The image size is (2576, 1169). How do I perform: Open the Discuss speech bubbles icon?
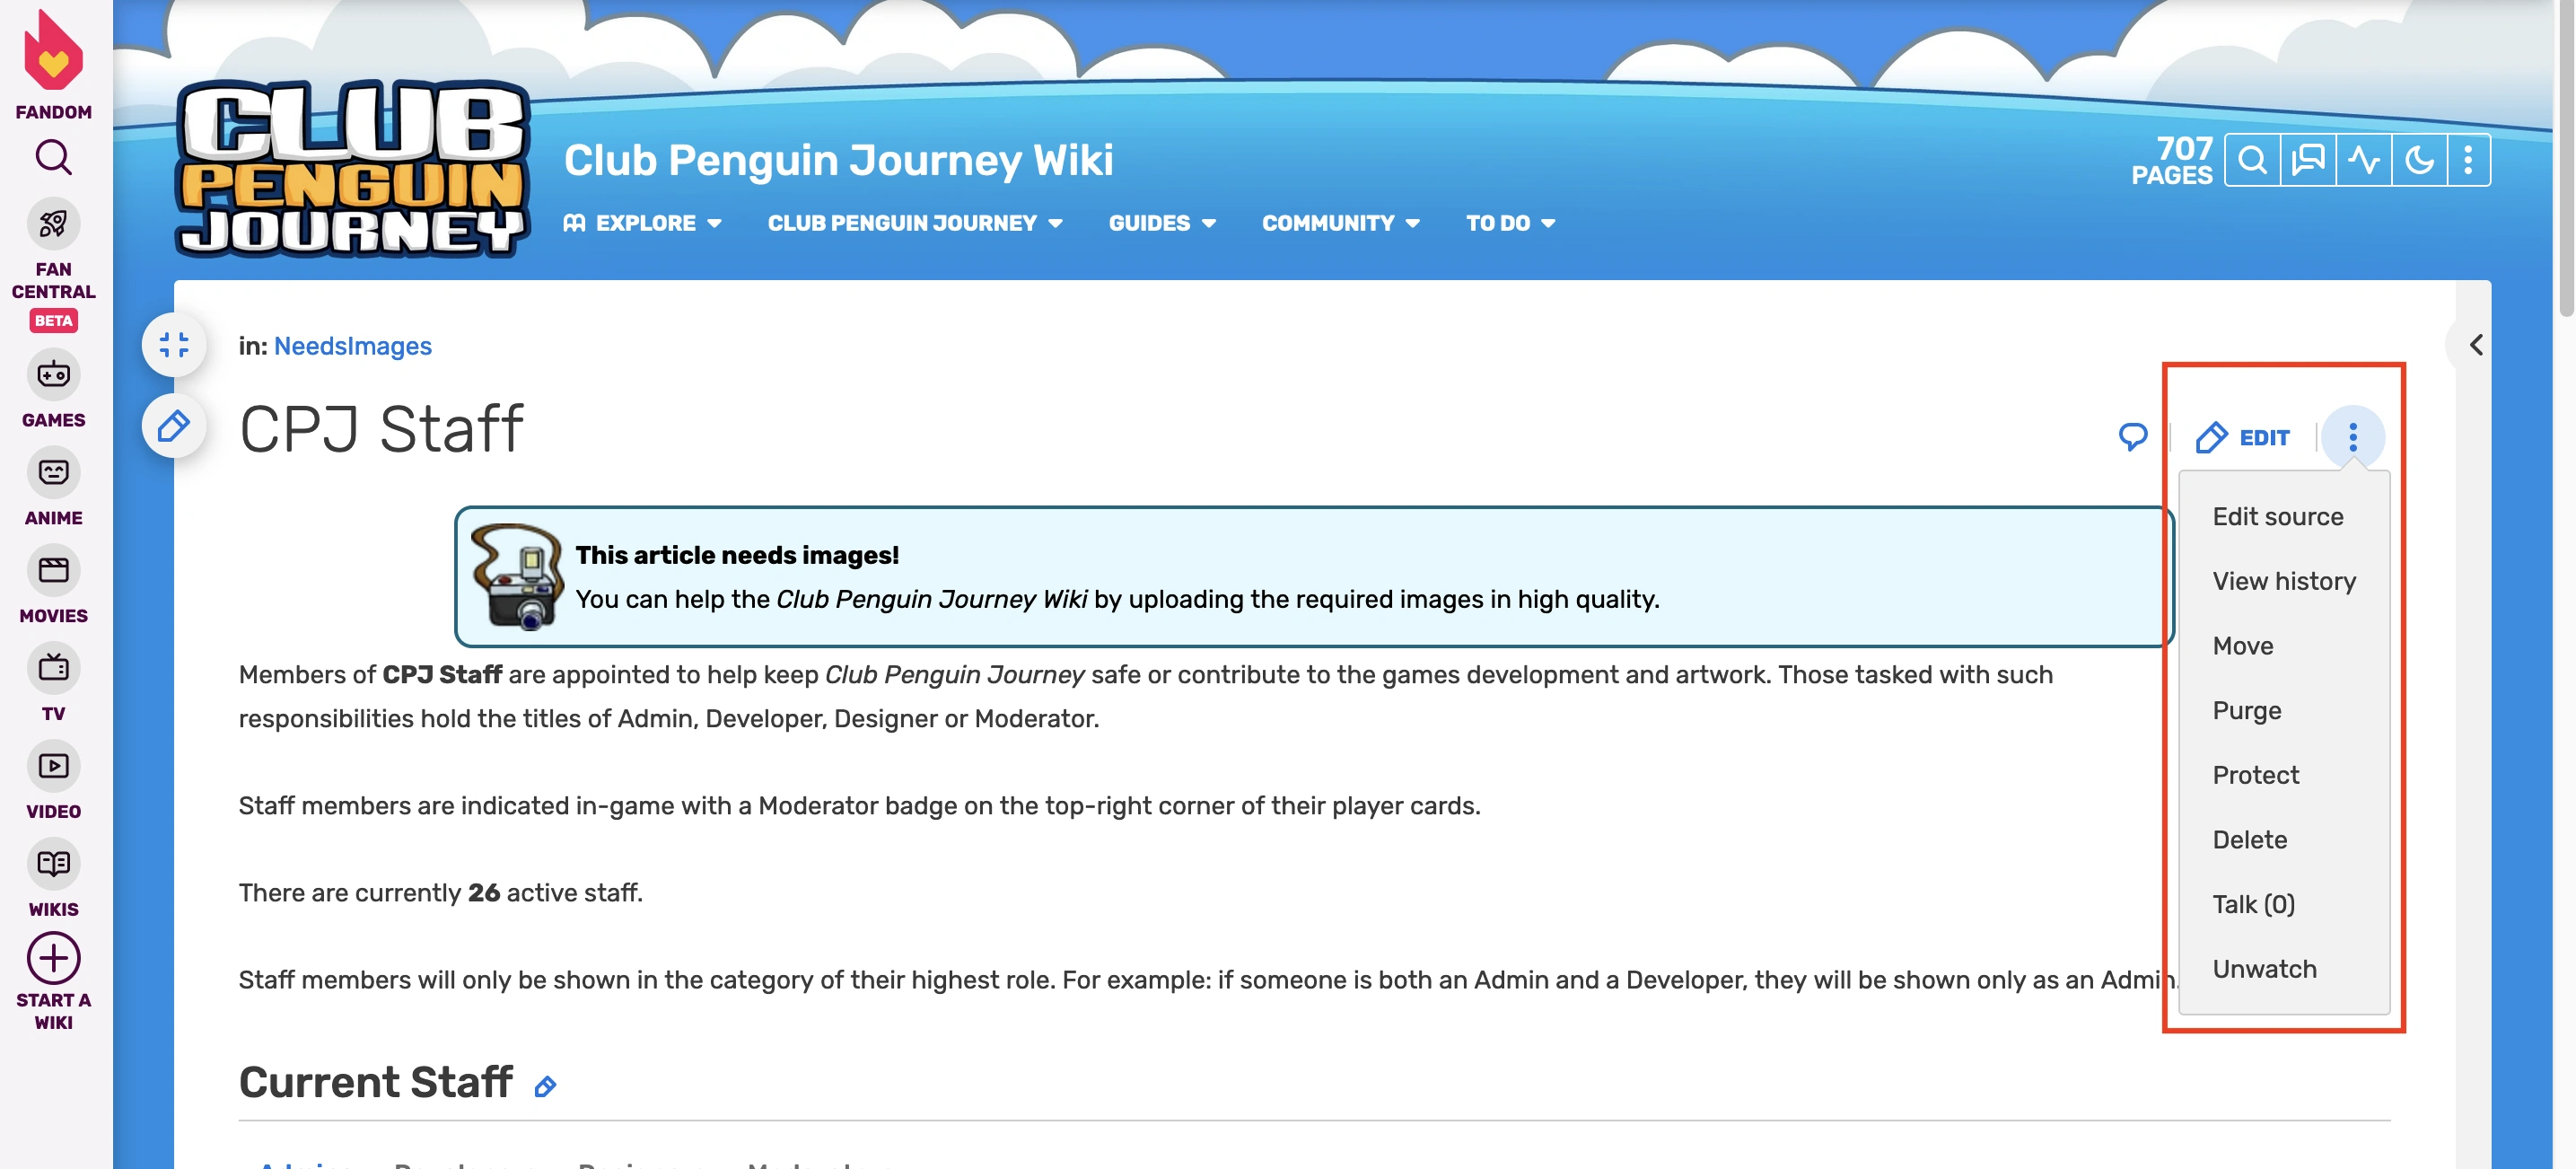click(x=2308, y=160)
